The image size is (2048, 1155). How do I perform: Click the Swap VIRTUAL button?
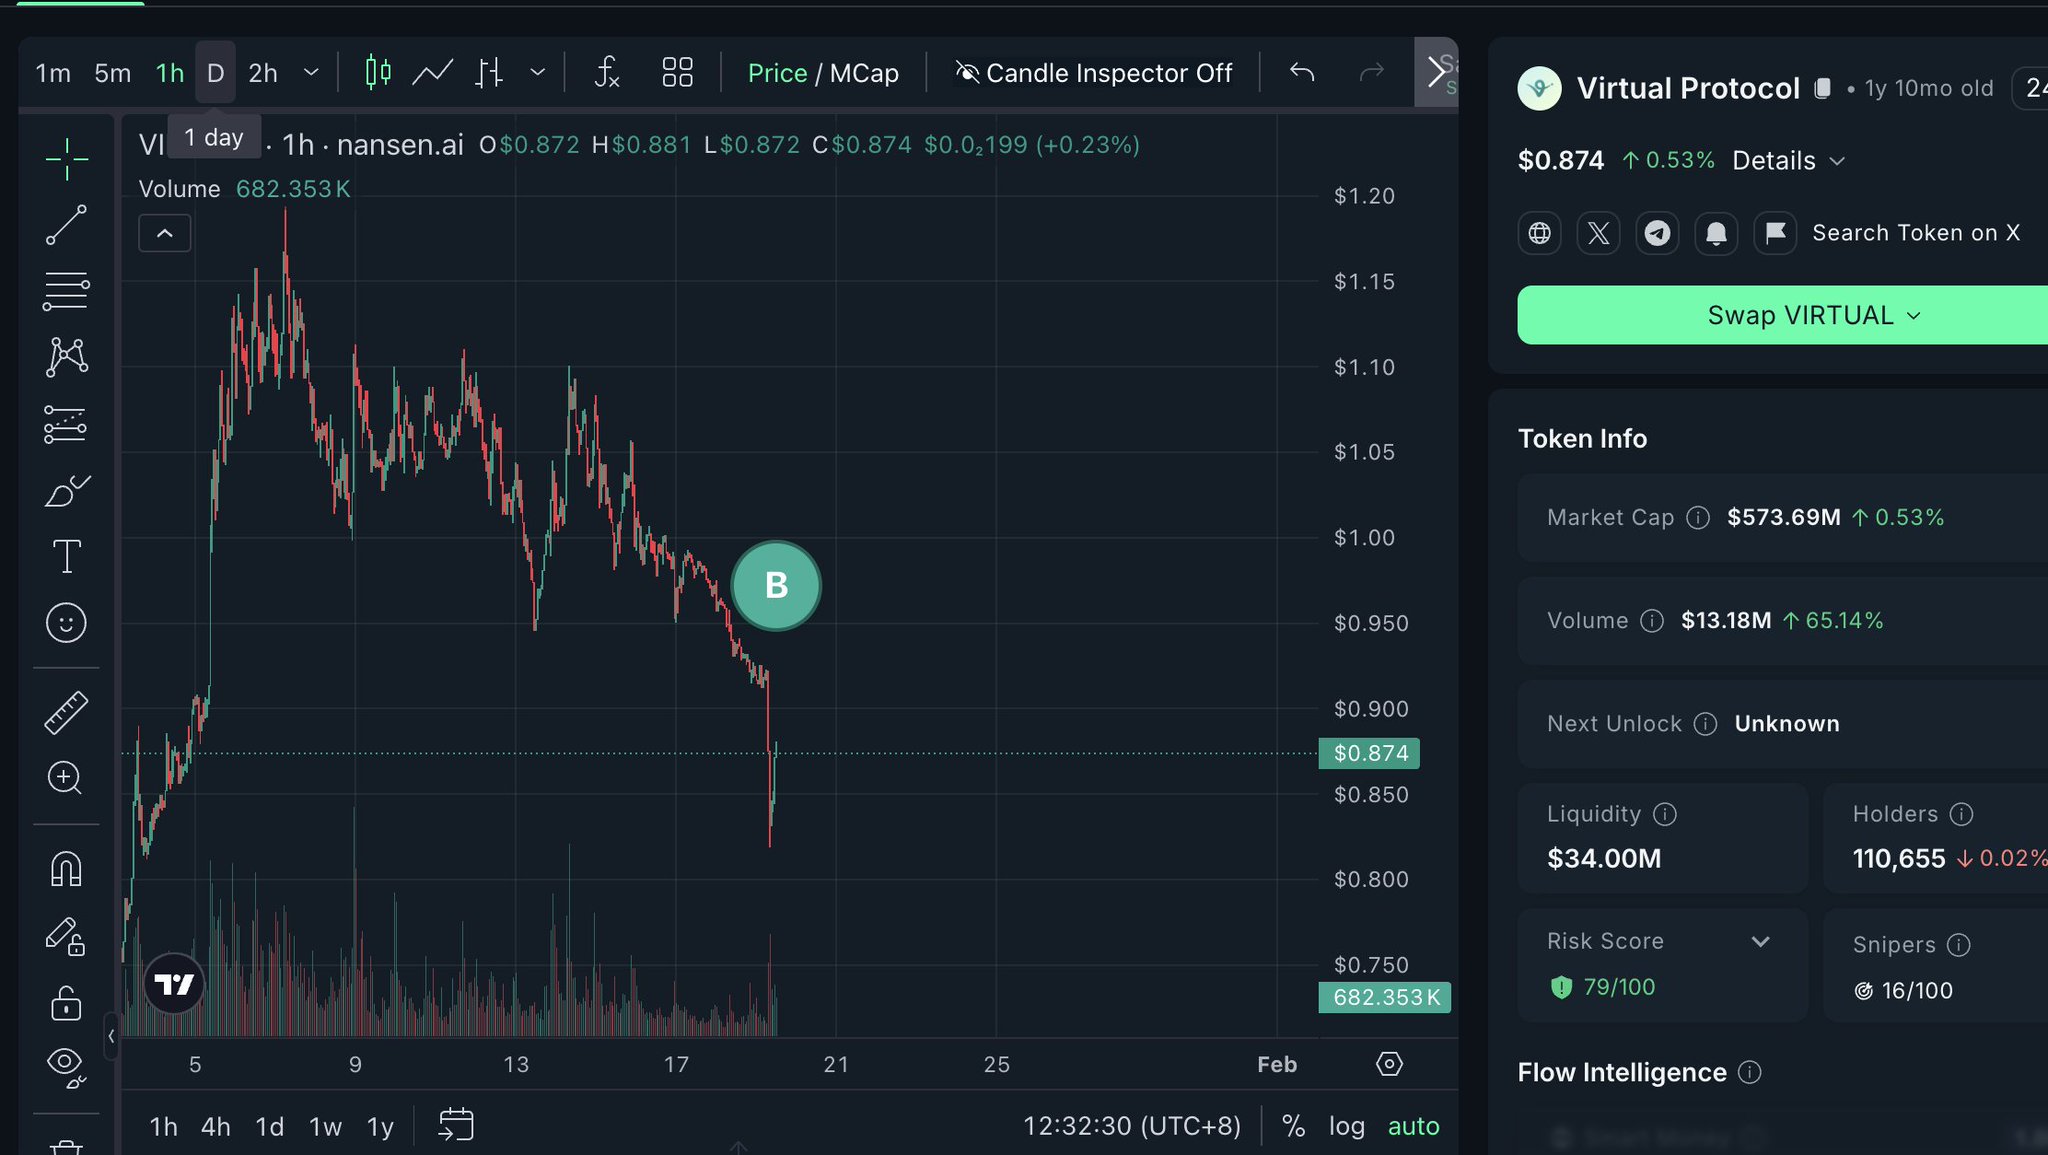[x=1800, y=315]
